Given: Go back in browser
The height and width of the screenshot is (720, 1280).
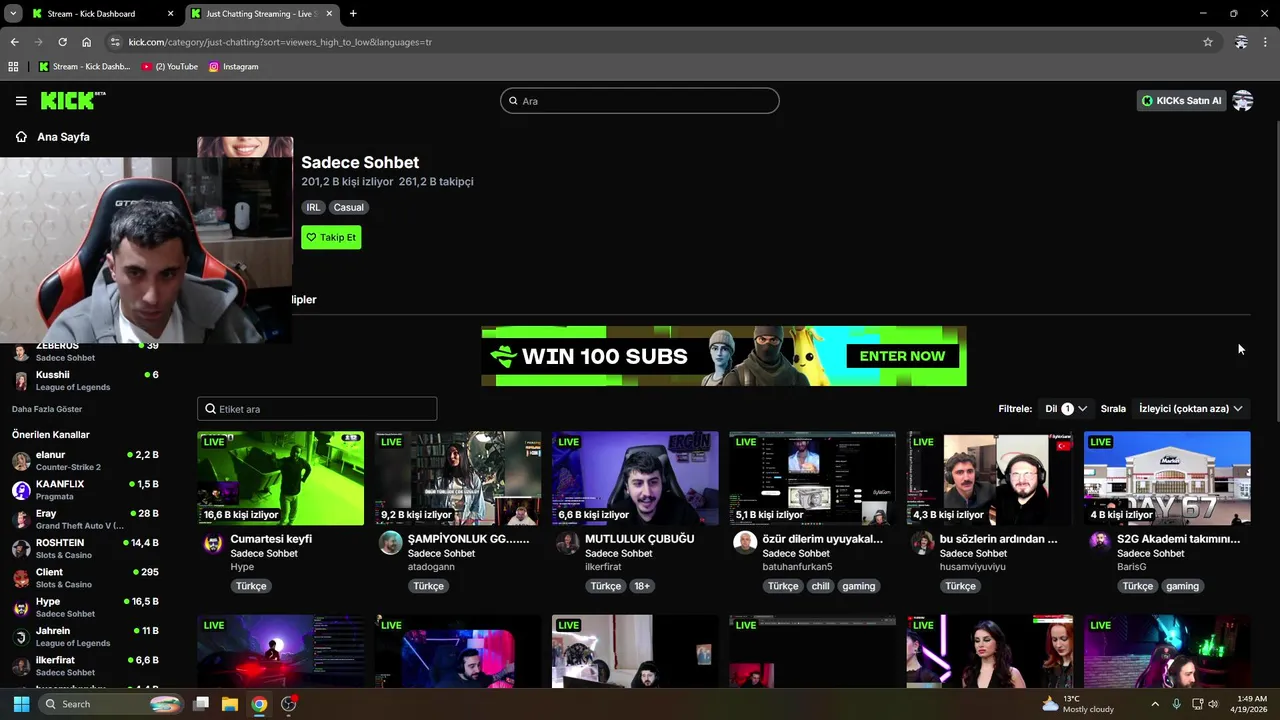Looking at the screenshot, I should pyautogui.click(x=14, y=42).
